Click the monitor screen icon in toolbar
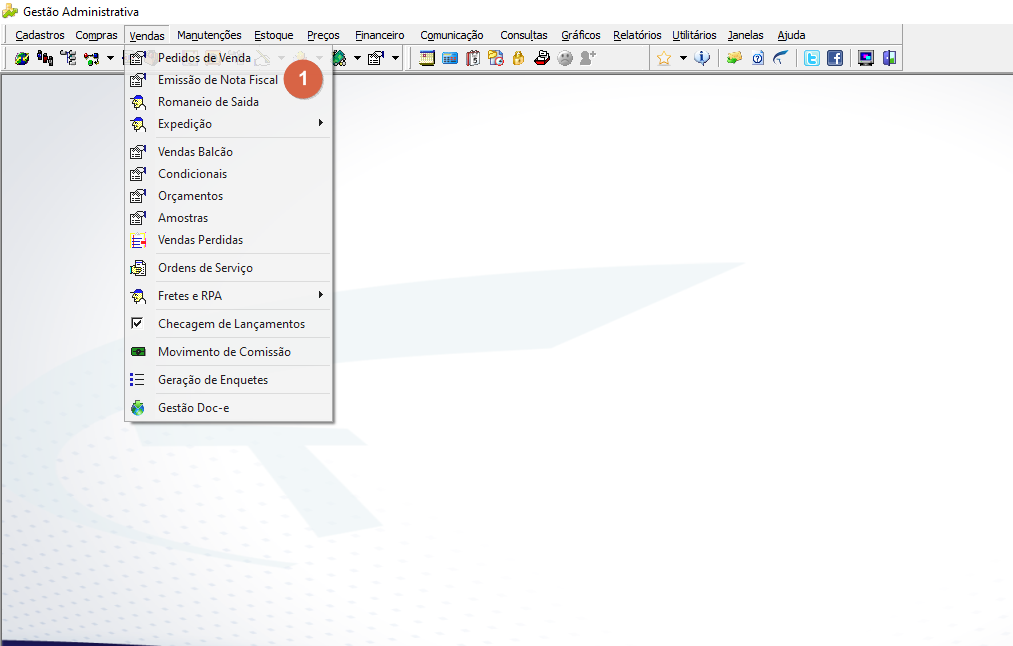The image size is (1013, 646). tap(866, 58)
